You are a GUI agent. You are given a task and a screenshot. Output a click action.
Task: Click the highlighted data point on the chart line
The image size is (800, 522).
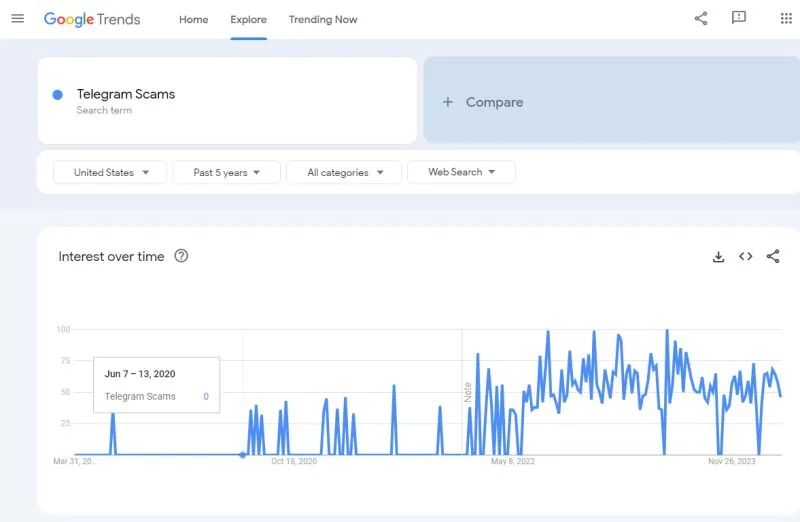(x=243, y=455)
